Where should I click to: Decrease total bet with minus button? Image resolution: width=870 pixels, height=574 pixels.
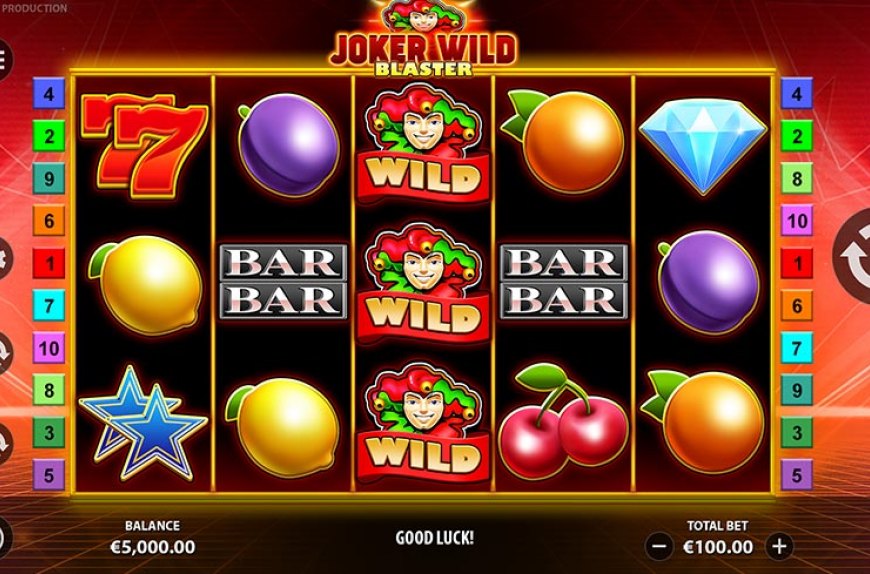tap(659, 546)
